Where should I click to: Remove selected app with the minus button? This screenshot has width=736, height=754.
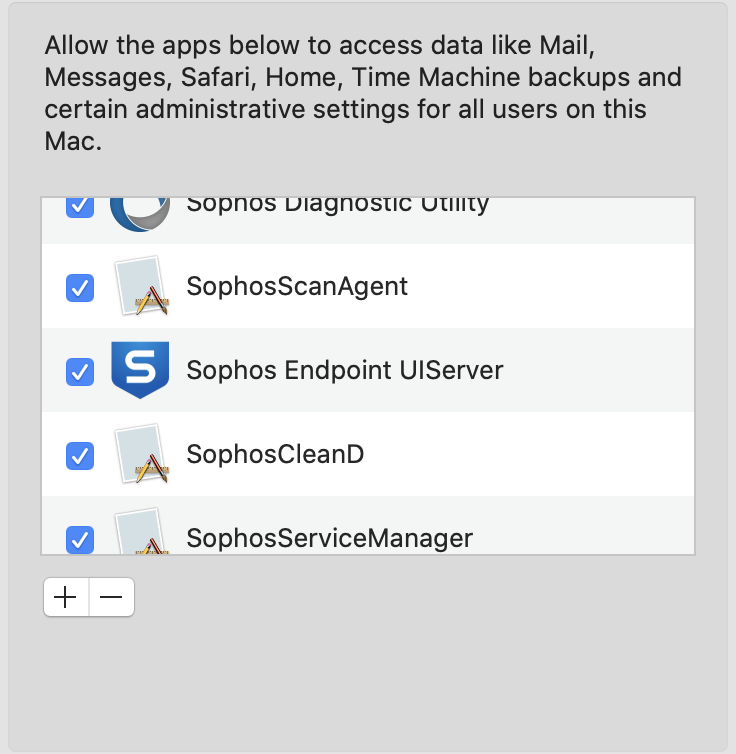pos(112,597)
